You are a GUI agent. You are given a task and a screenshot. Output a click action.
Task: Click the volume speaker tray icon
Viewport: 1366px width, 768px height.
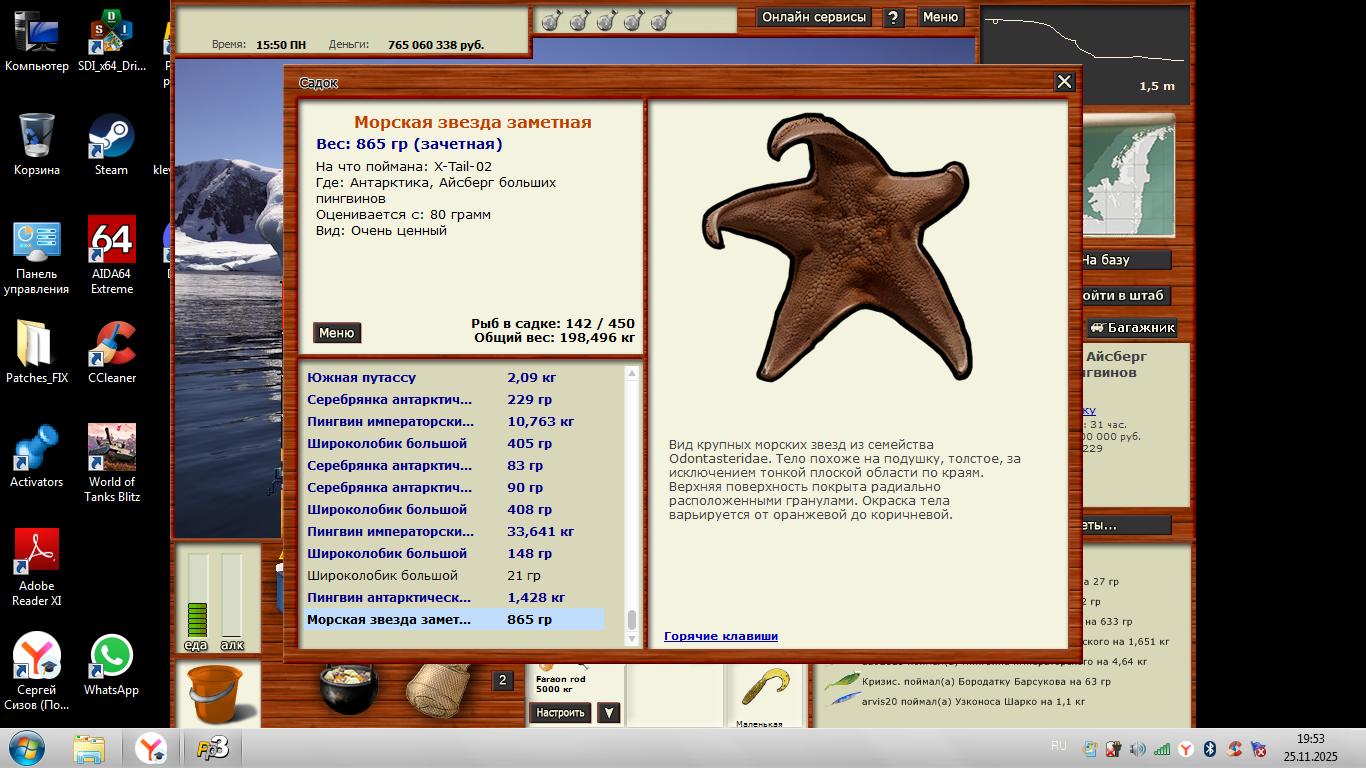(1137, 749)
